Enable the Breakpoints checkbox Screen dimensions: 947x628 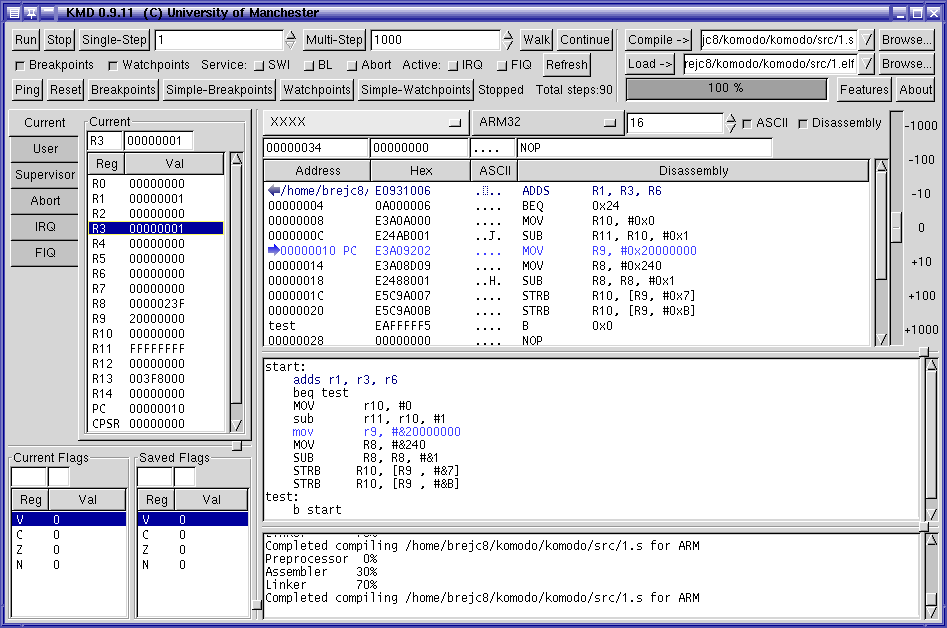[x=20, y=65]
